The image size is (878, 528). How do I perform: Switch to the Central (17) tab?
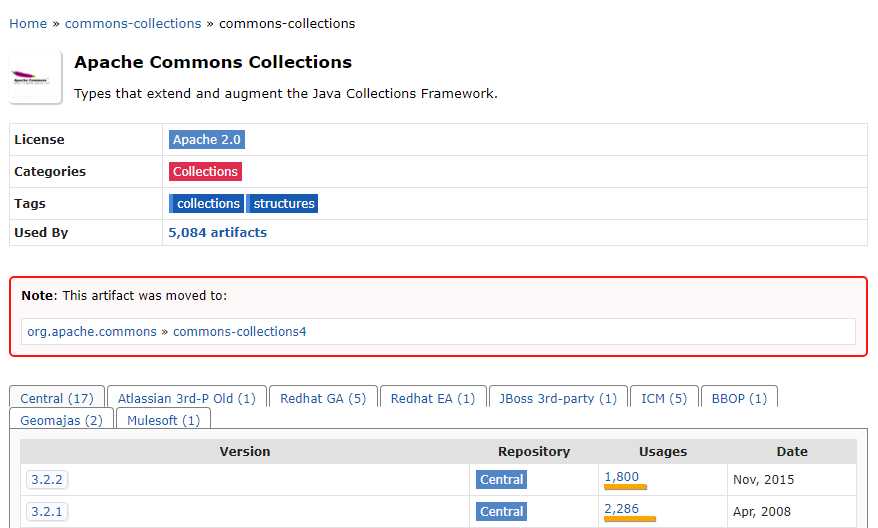pyautogui.click(x=57, y=398)
